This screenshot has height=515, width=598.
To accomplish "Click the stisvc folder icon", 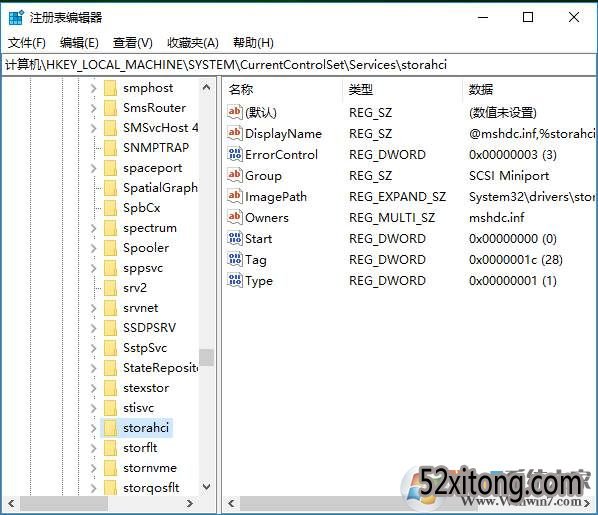I will tap(111, 408).
